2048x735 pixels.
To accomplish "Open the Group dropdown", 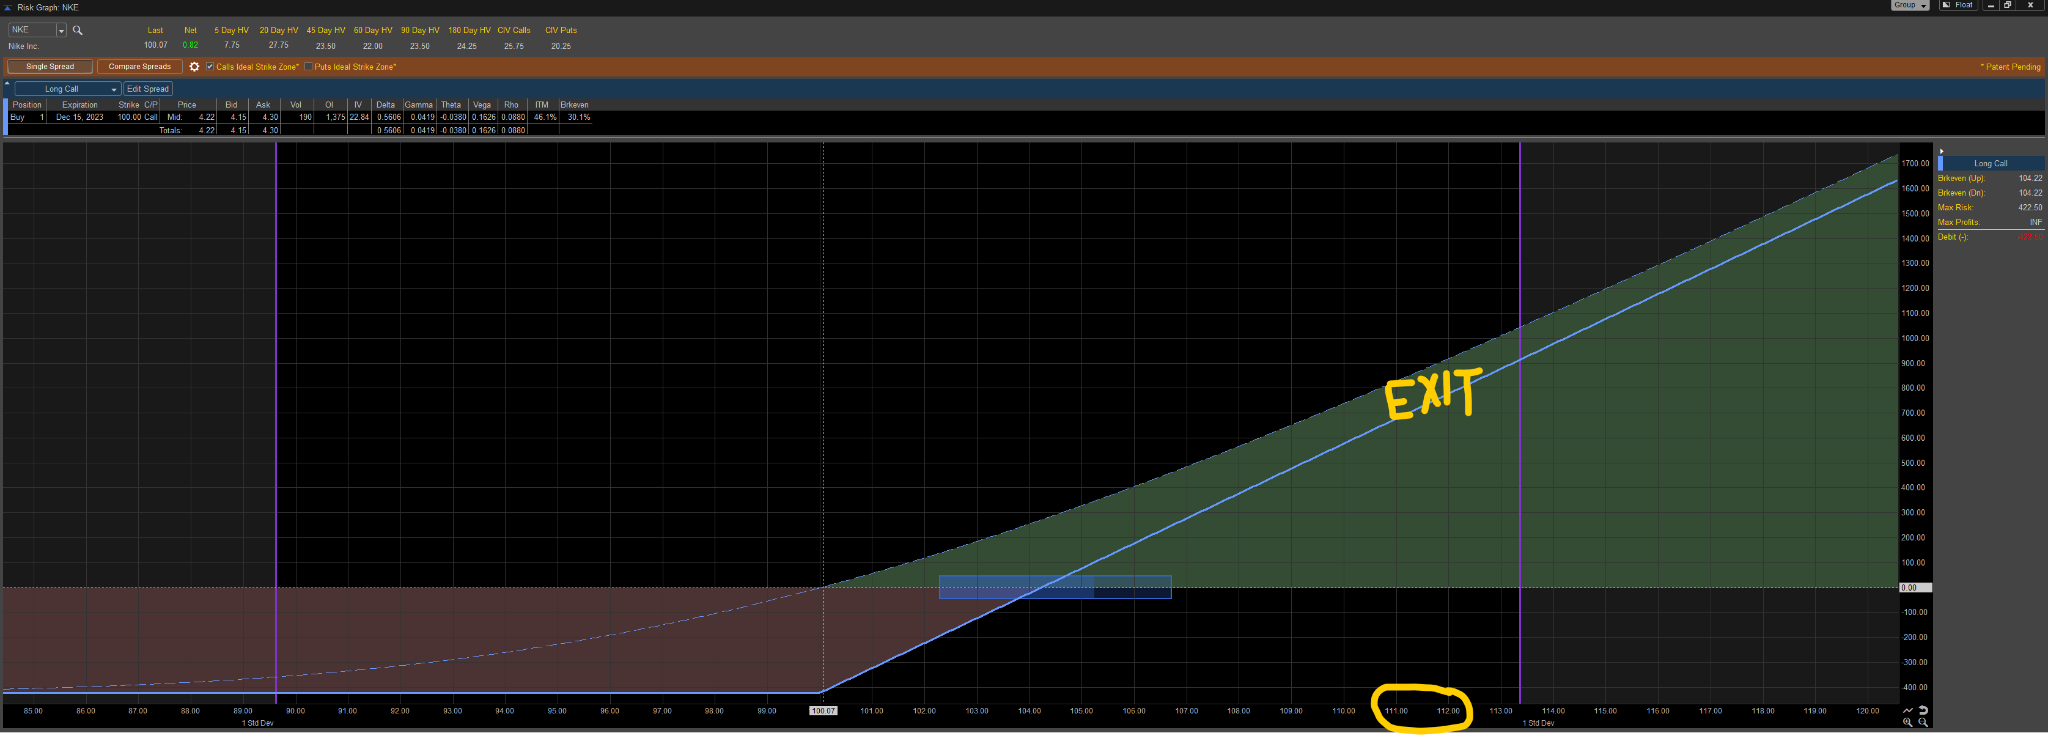I will (x=1910, y=5).
